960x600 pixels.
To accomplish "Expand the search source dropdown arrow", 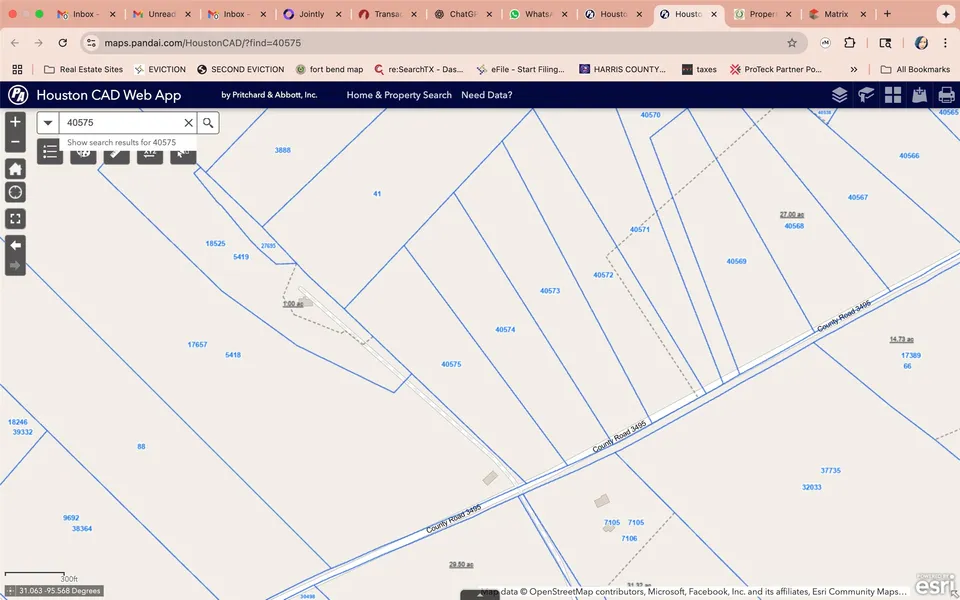I will click(48, 123).
